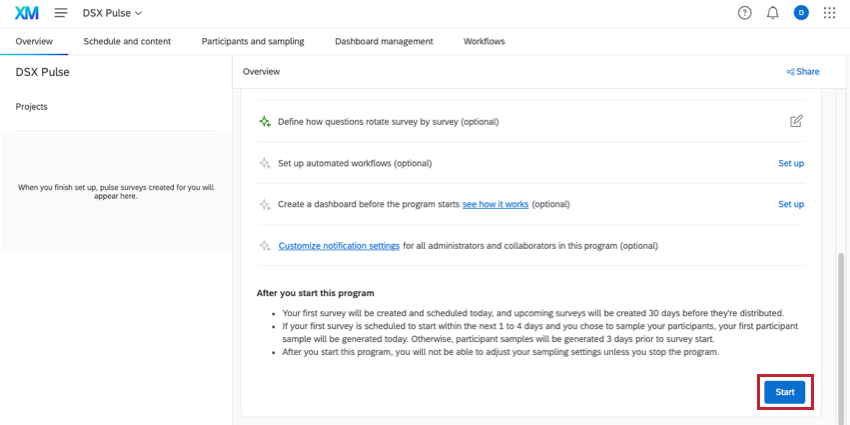Open the see how it works link
Viewport: 850px width, 425px height.
[495, 204]
